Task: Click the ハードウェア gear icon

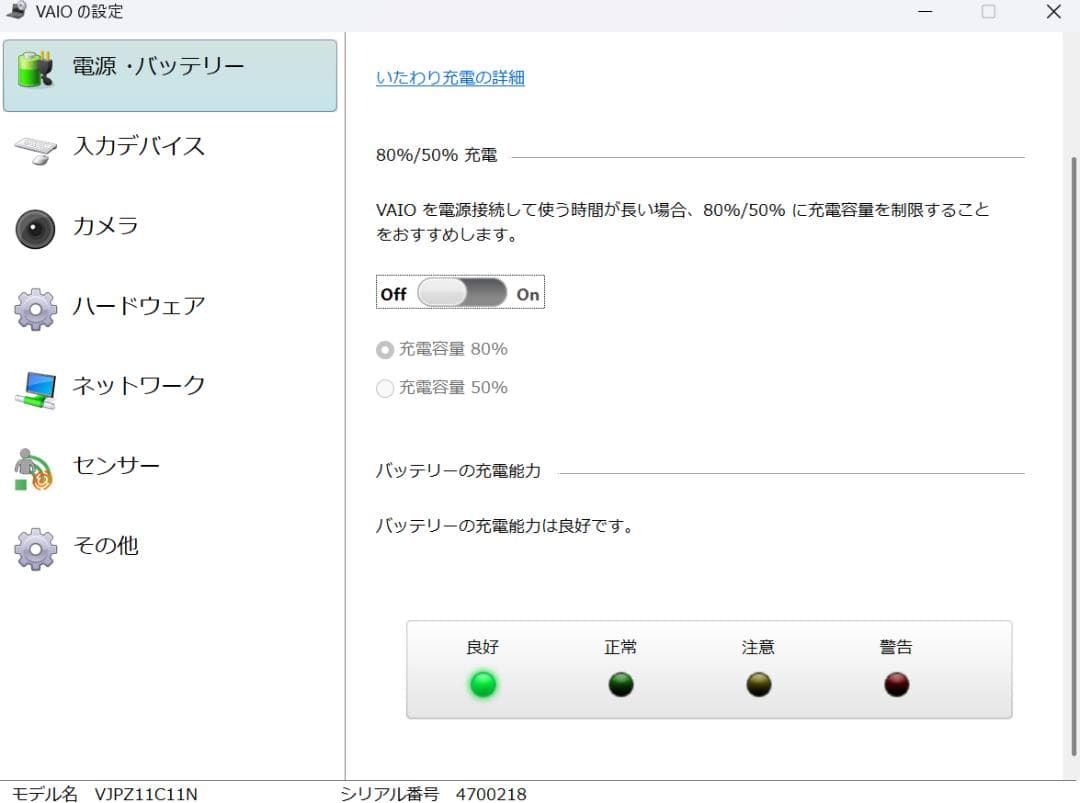Action: tap(35, 307)
